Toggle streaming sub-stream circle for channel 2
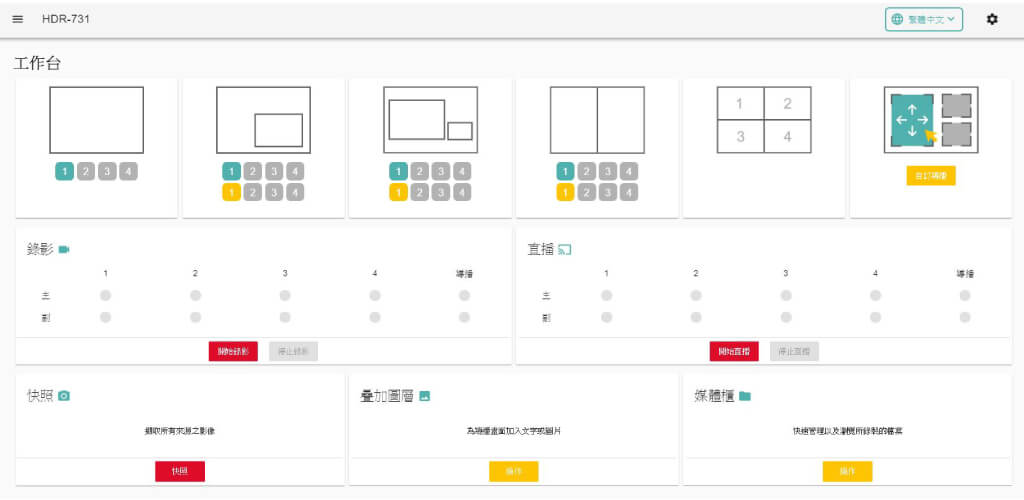Image resolution: width=1024 pixels, height=500 pixels. 696,317
